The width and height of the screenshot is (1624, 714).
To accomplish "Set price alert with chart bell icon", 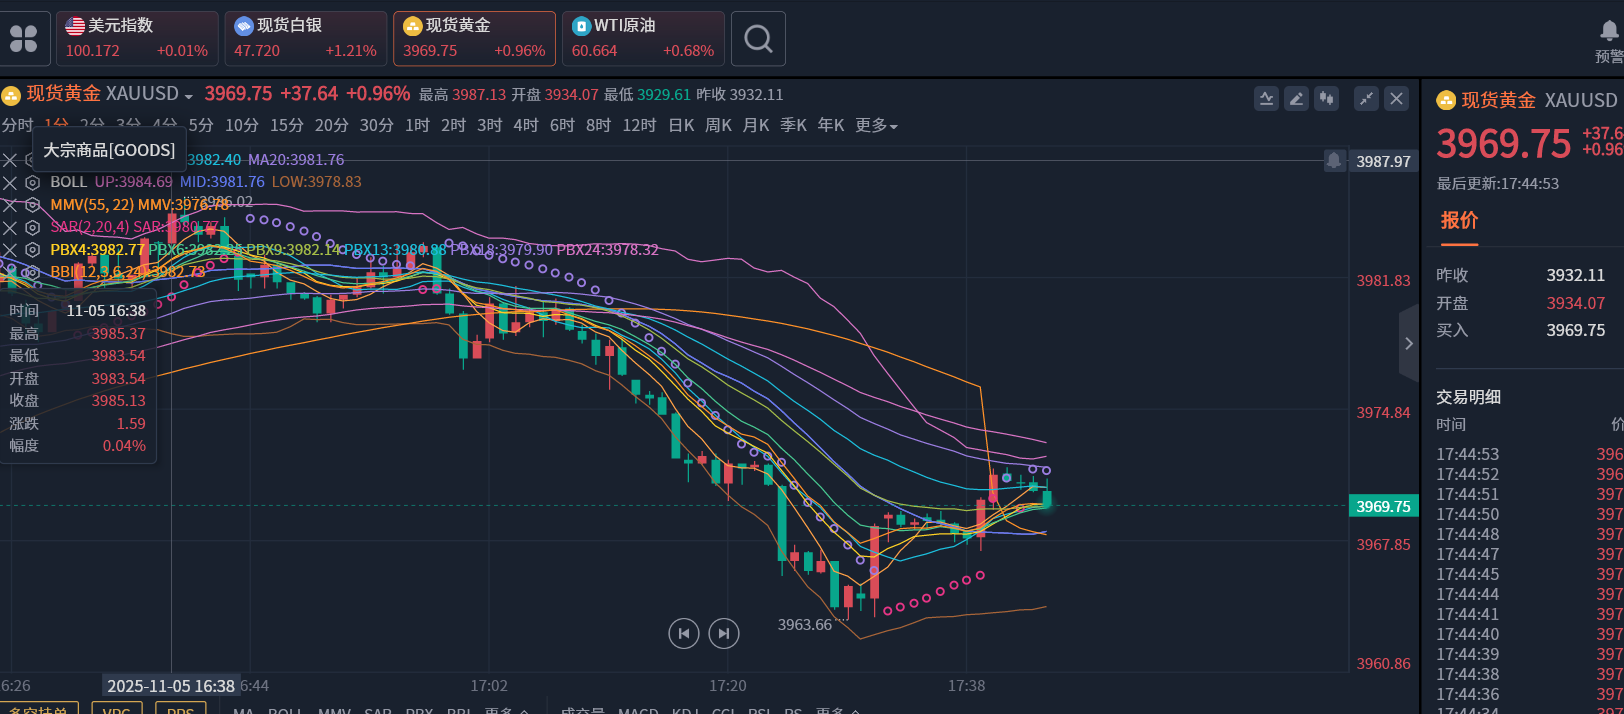I will [x=1334, y=160].
